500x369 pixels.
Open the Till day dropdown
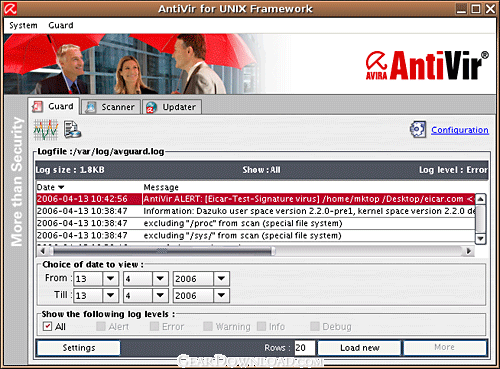tap(111, 295)
